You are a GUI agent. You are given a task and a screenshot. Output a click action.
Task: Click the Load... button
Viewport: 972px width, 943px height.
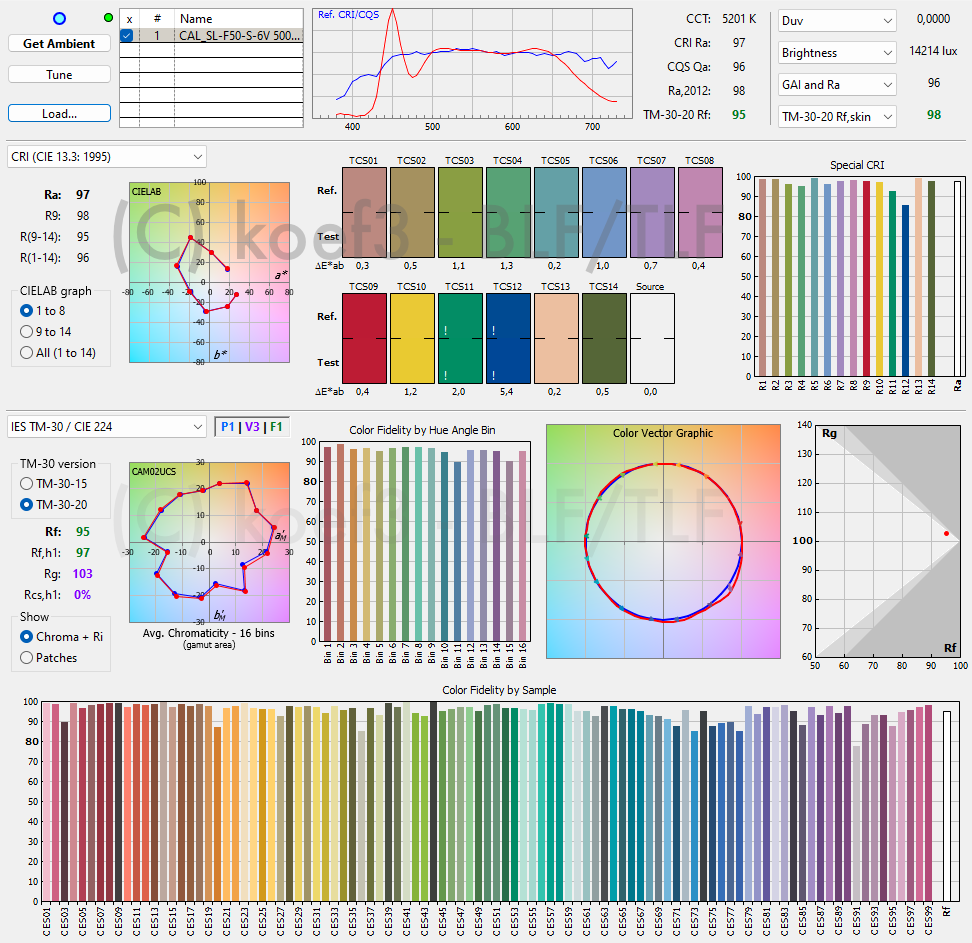click(x=59, y=114)
